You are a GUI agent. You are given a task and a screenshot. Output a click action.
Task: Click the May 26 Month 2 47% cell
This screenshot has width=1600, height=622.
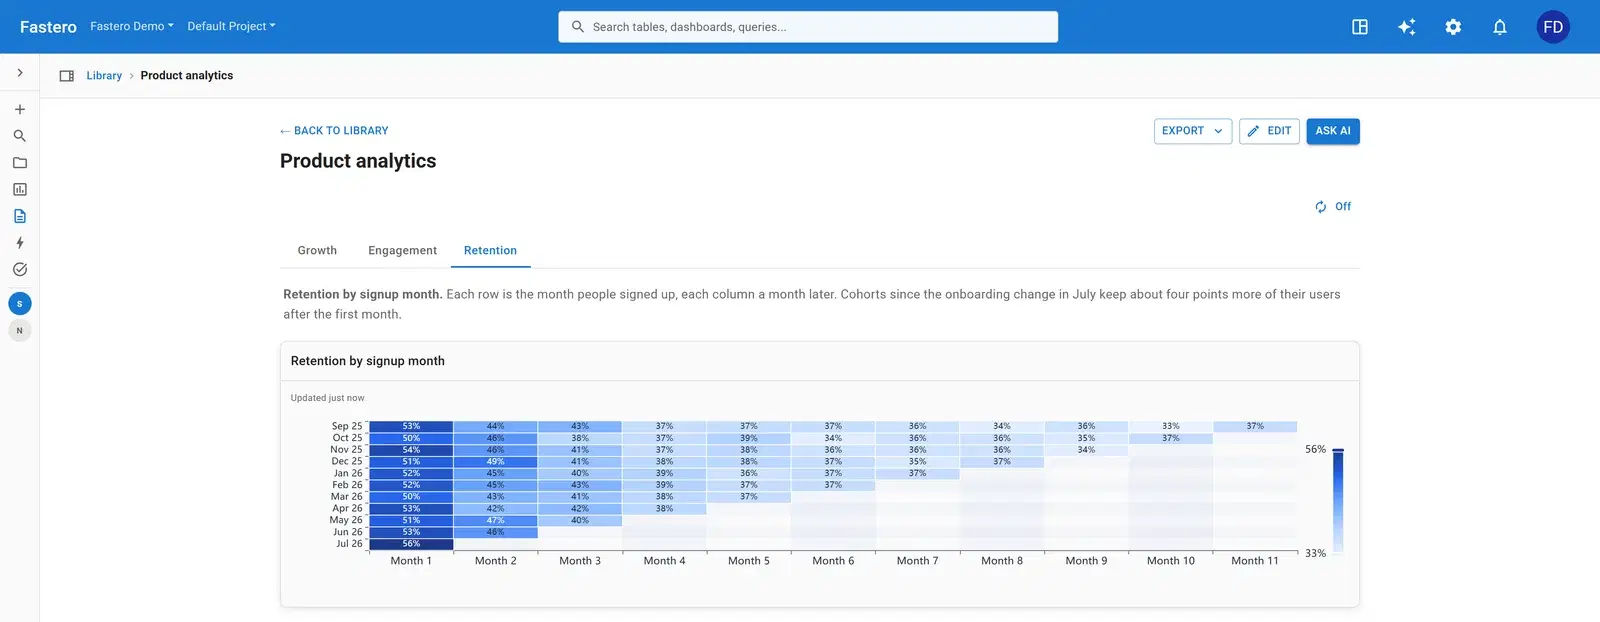(x=495, y=520)
